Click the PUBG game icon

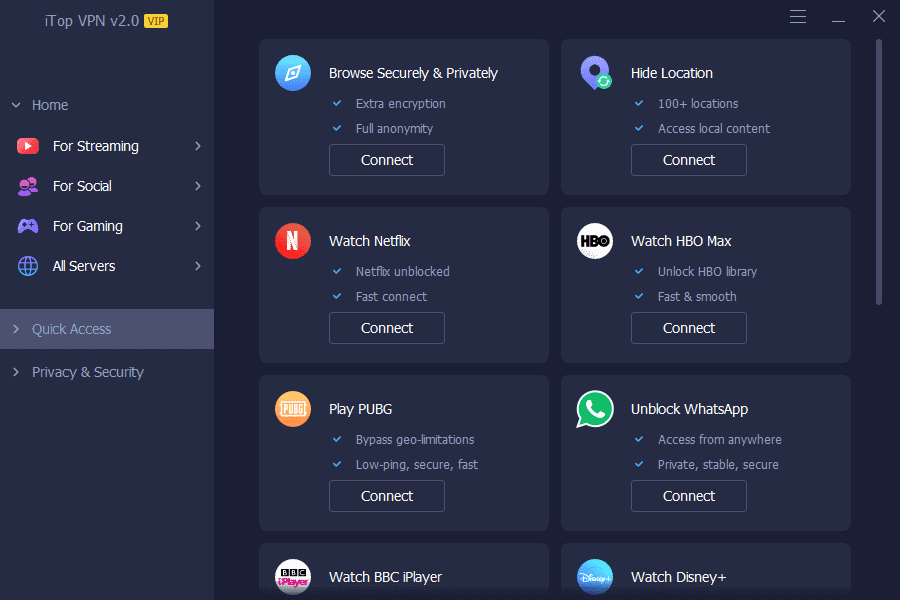292,409
